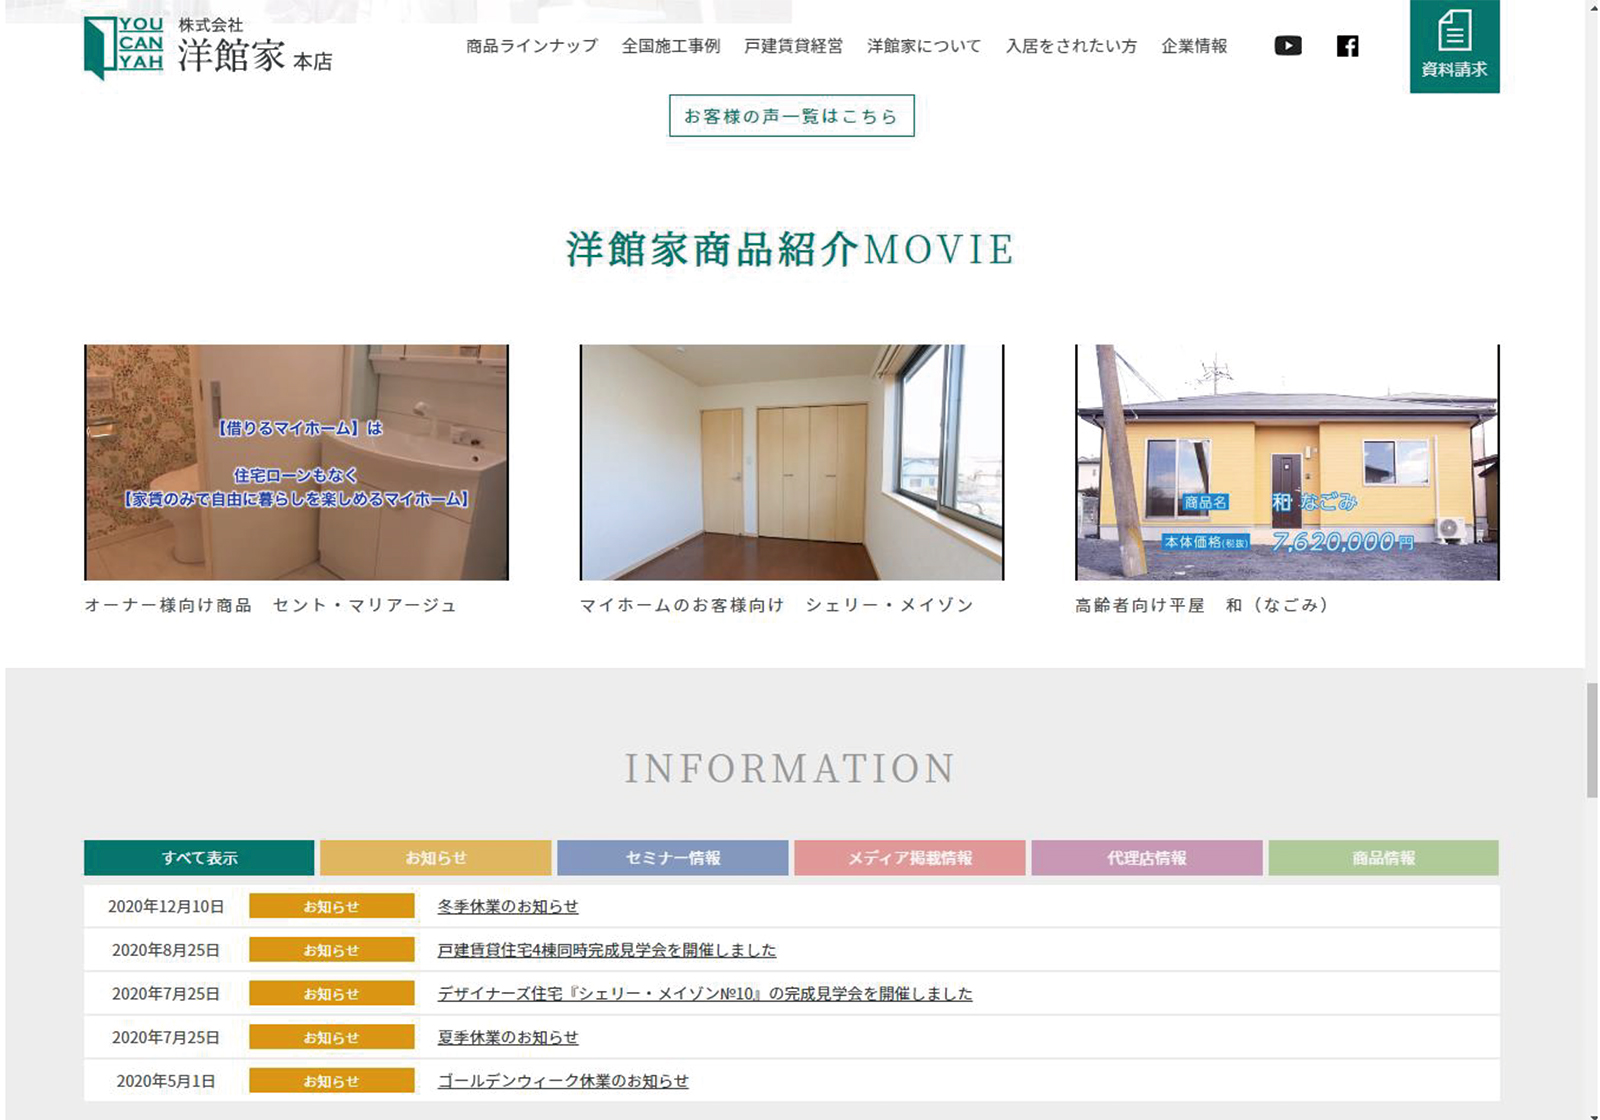1600x1120 pixels.
Task: Click the date 2020年8月25日
Action: [166, 950]
